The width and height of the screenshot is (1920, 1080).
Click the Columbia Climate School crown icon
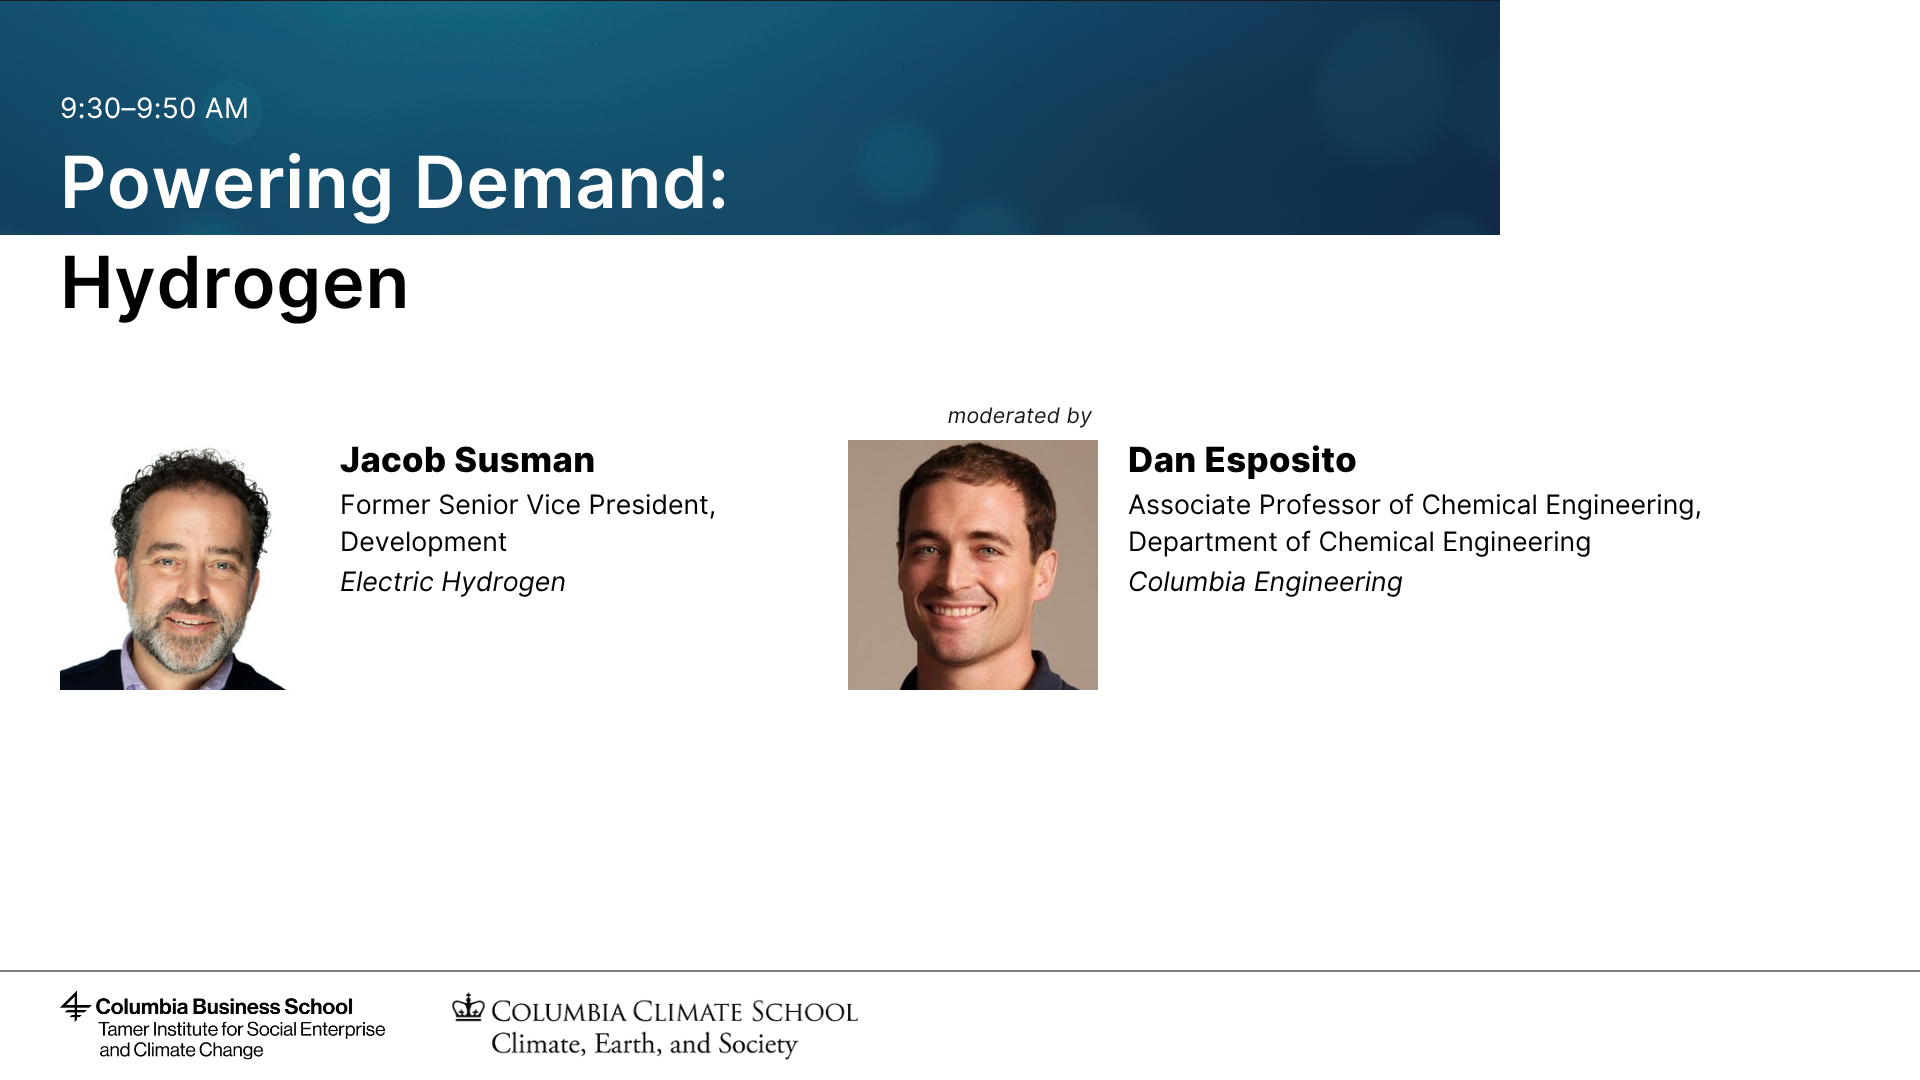click(x=468, y=1007)
